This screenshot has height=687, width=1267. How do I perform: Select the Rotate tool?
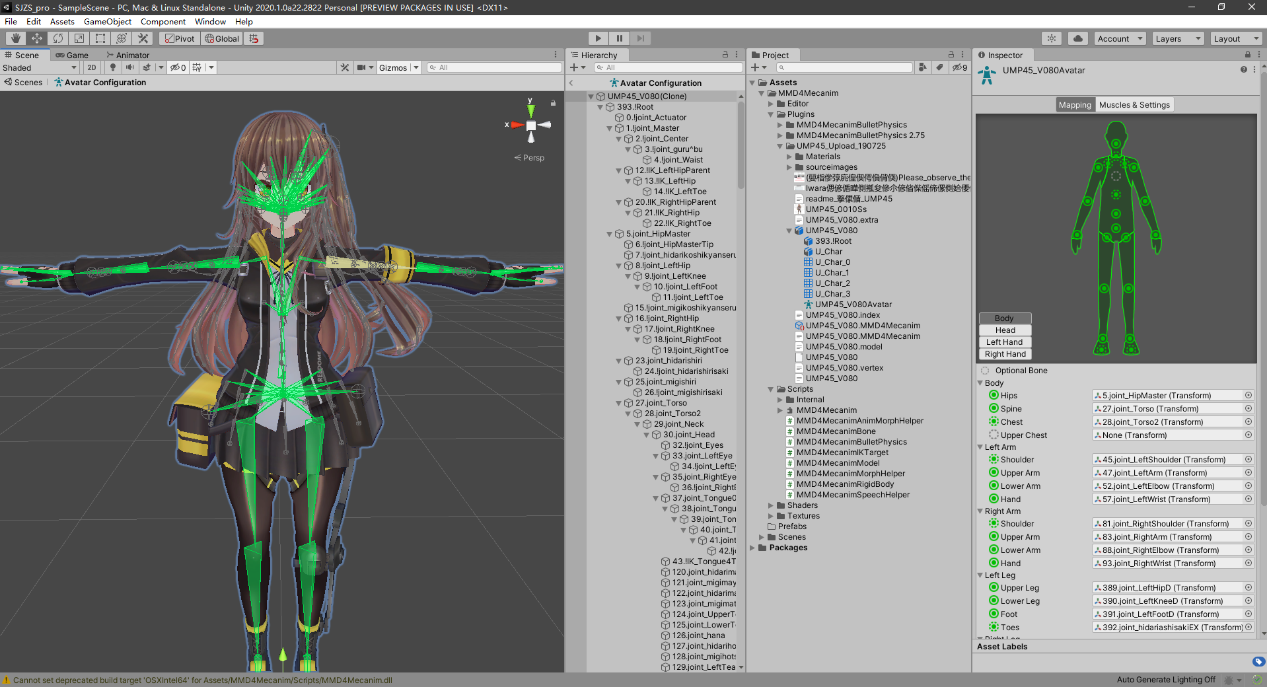[x=57, y=39]
